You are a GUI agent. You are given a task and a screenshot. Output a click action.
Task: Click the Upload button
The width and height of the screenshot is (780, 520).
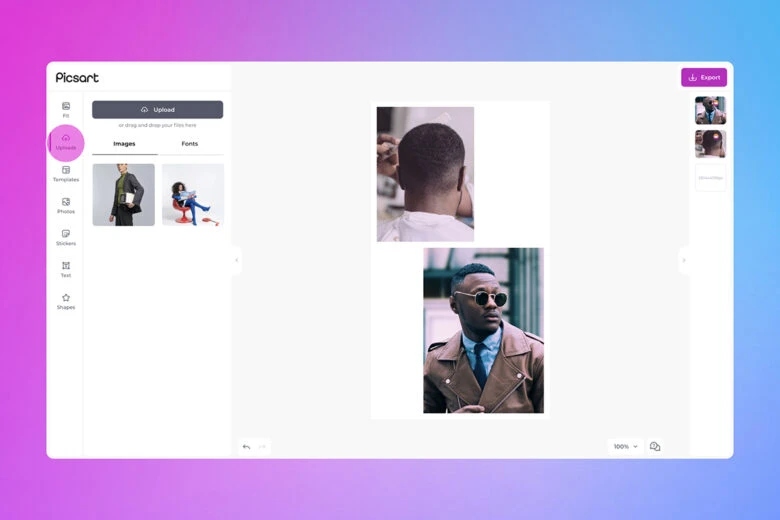[x=158, y=109]
